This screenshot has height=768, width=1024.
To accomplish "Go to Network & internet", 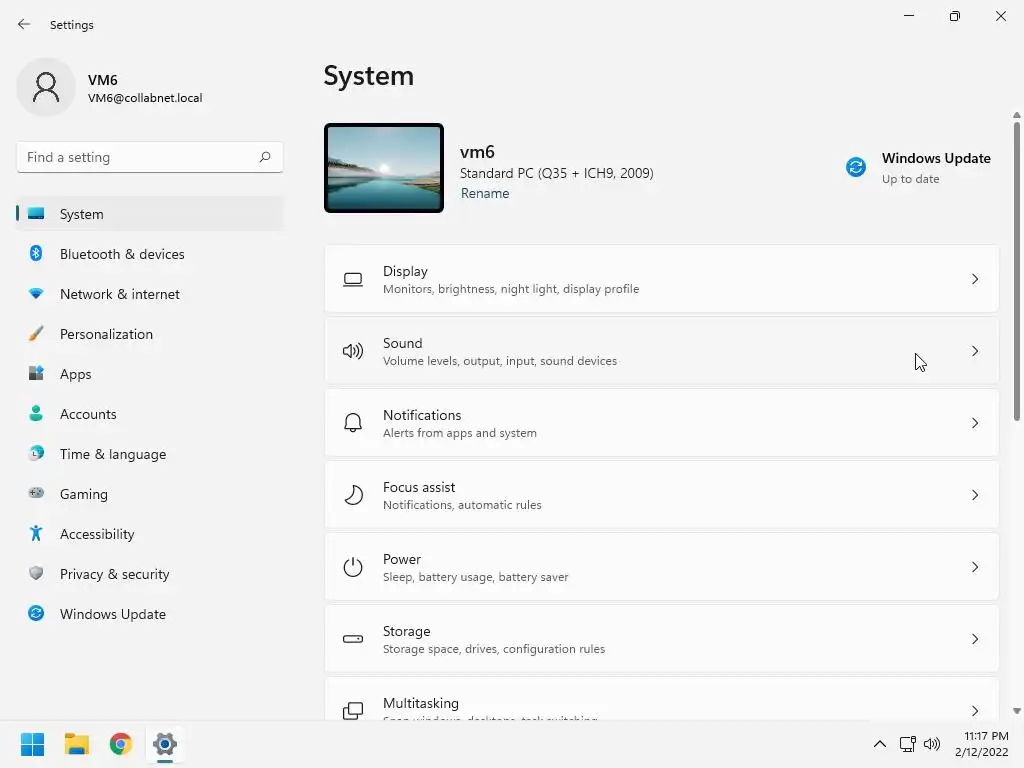I will pos(150,294).
